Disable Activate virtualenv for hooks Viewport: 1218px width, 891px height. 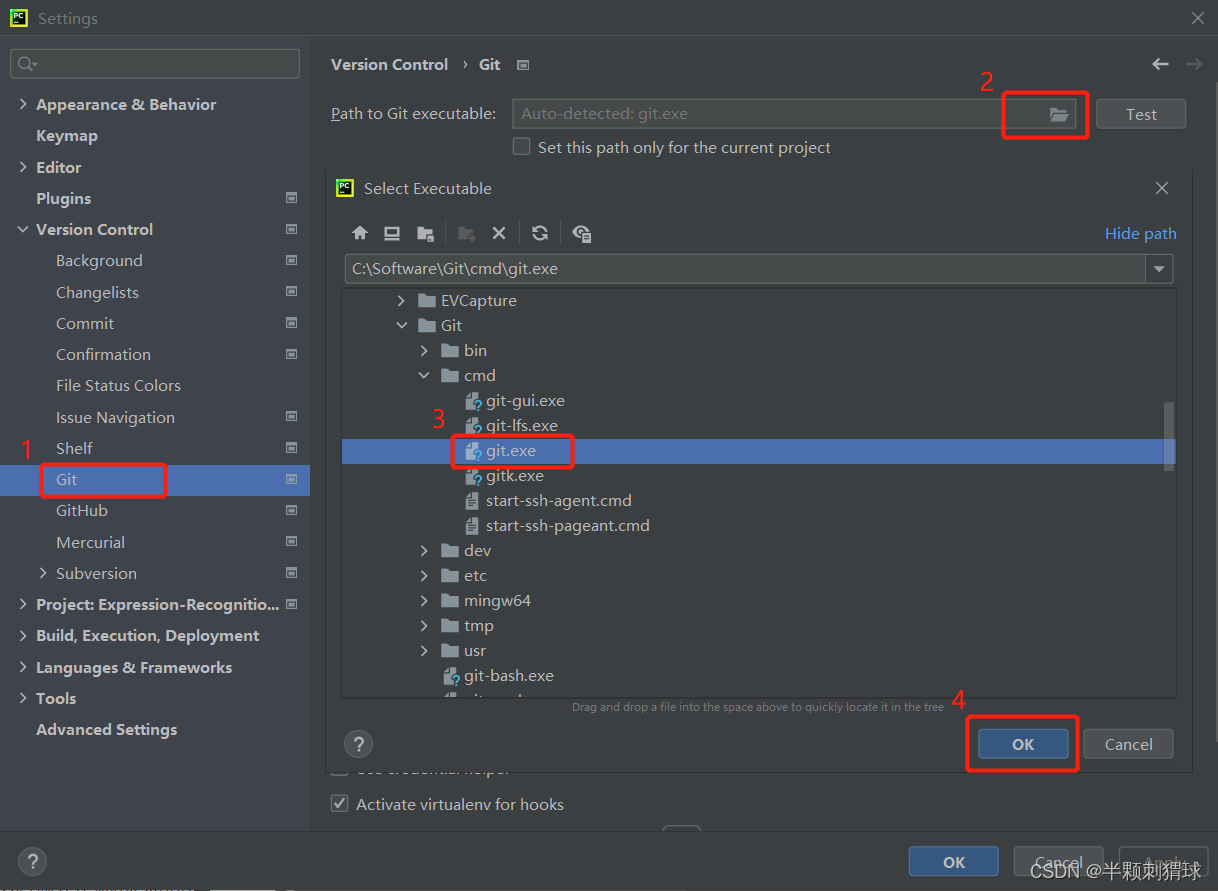[340, 803]
